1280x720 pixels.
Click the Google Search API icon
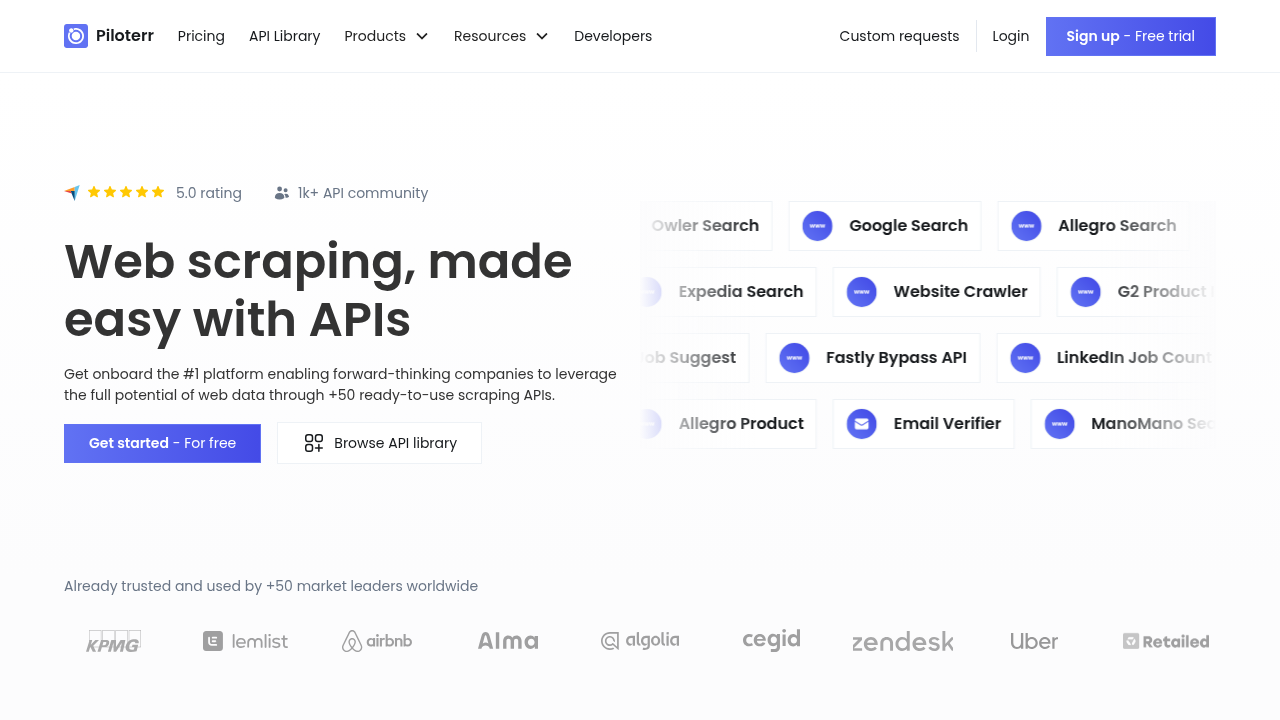pyautogui.click(x=817, y=226)
